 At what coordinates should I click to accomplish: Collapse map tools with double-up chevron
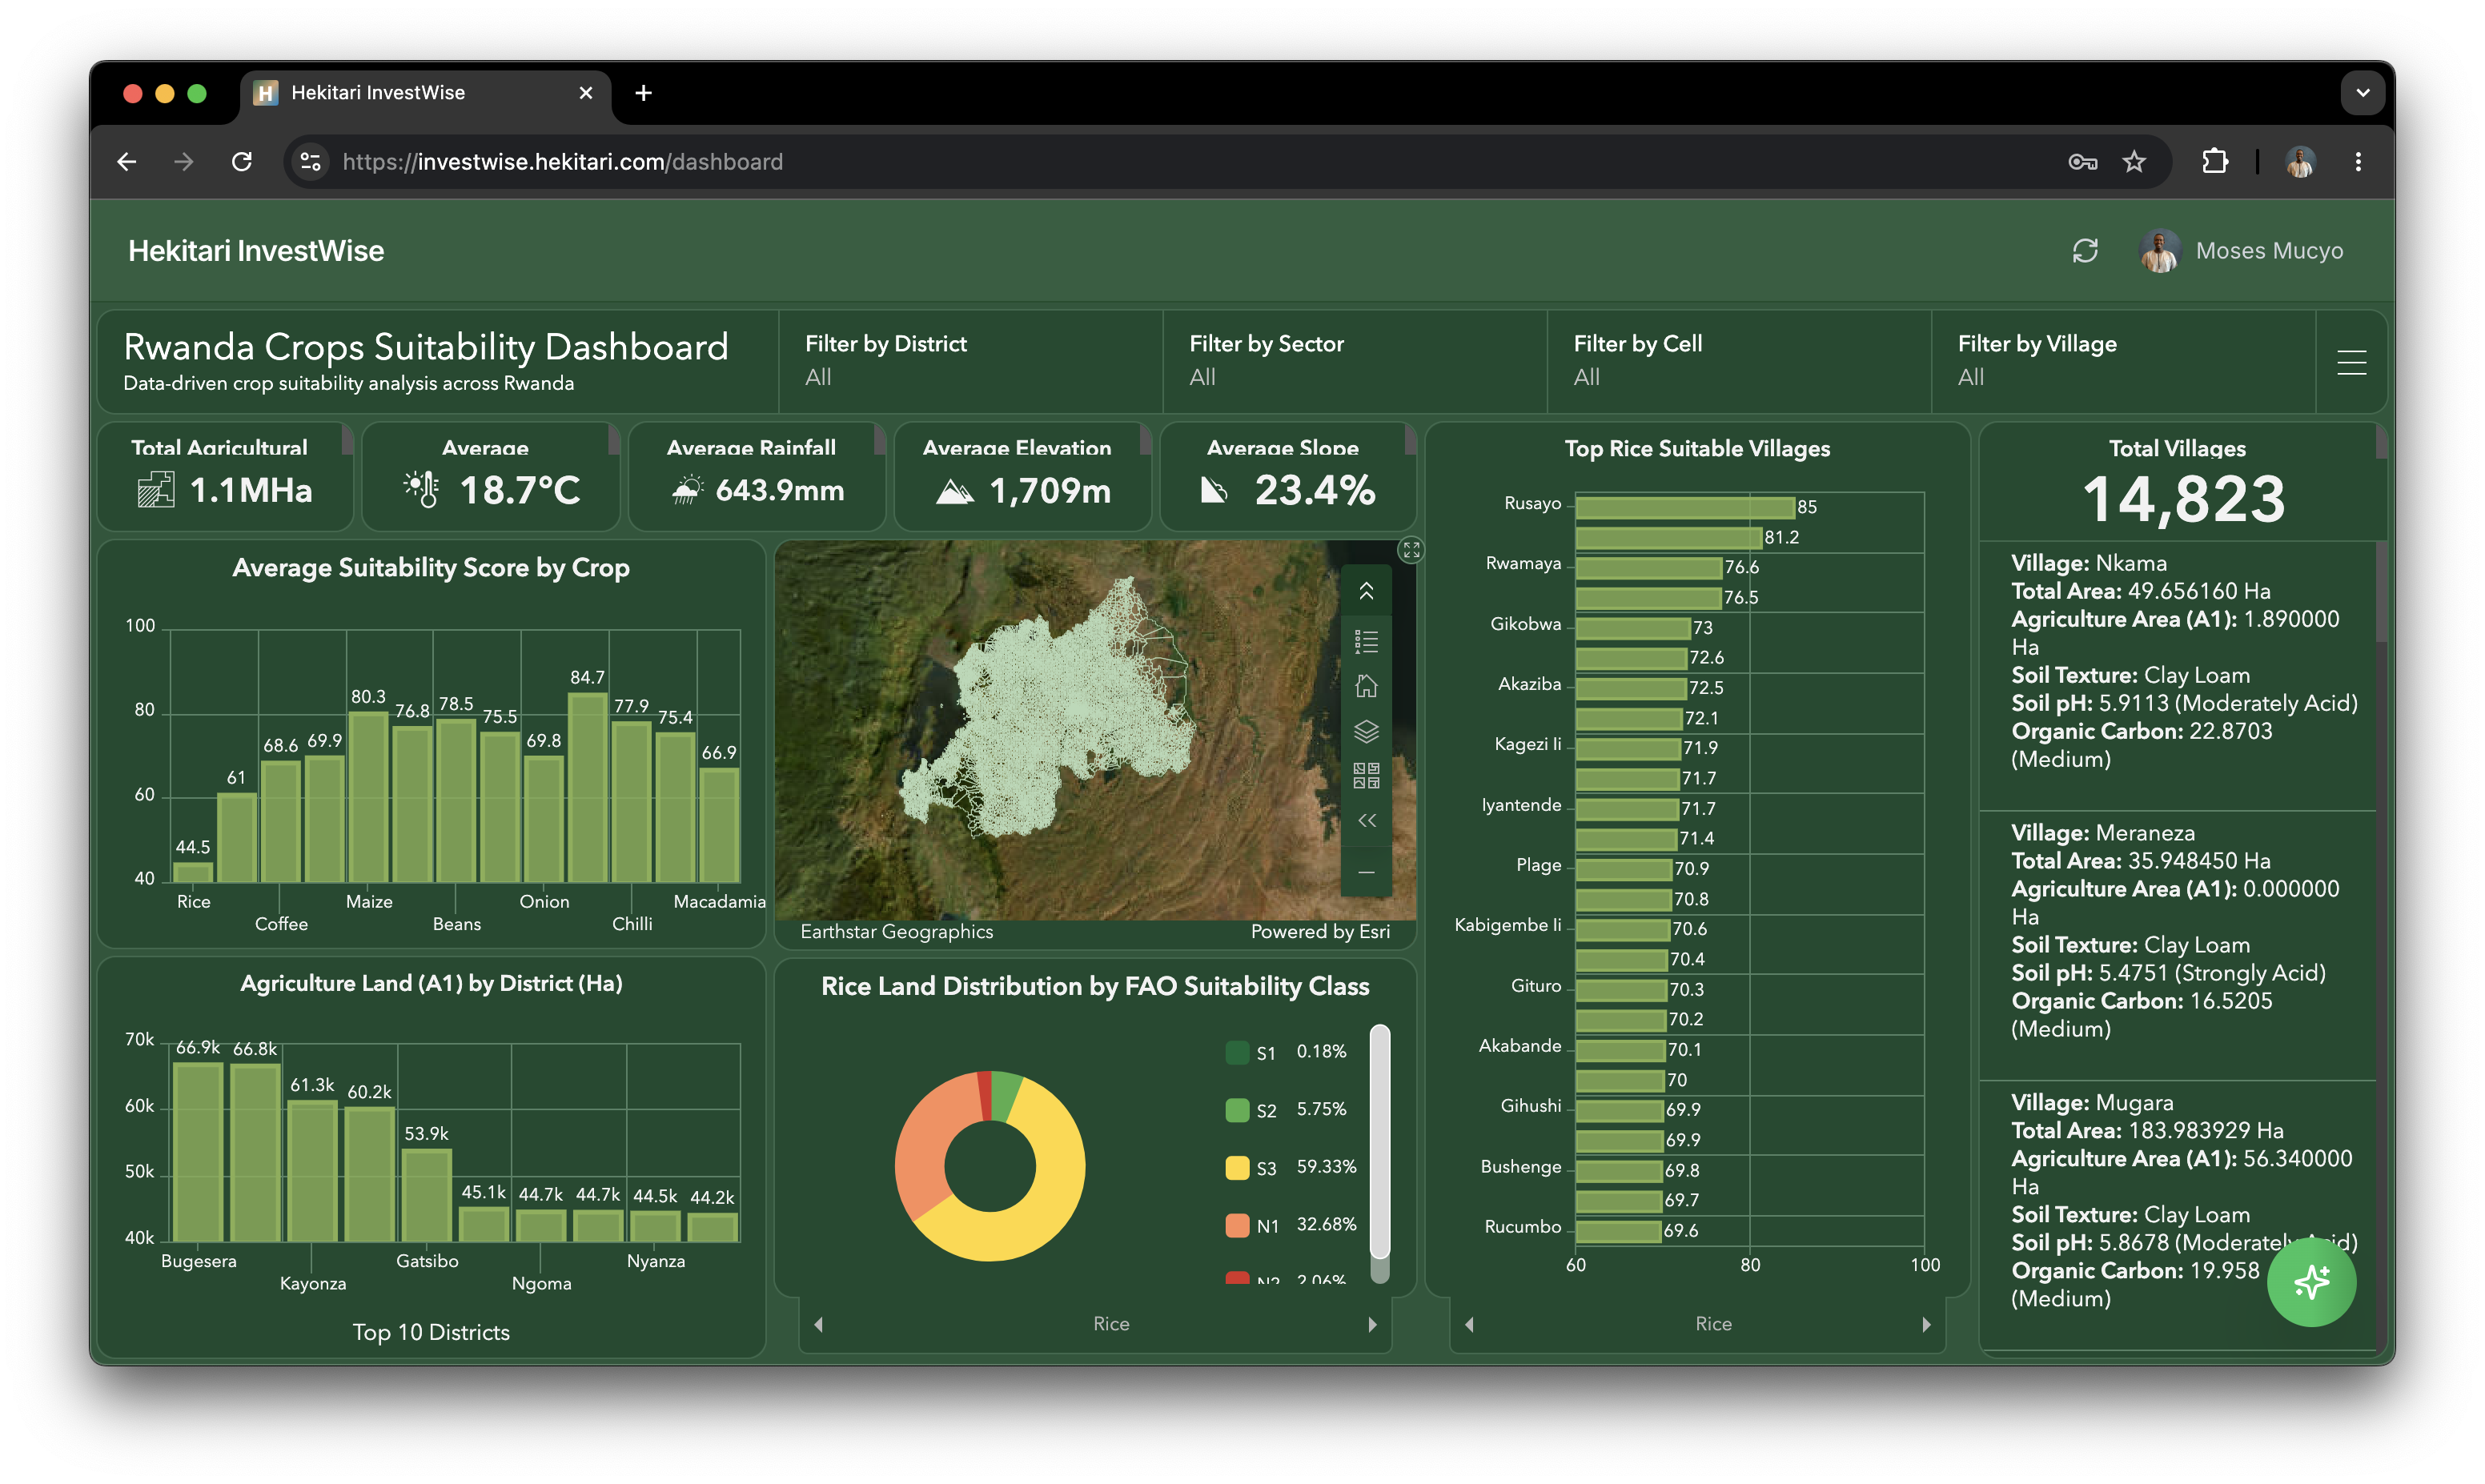coord(1366,592)
